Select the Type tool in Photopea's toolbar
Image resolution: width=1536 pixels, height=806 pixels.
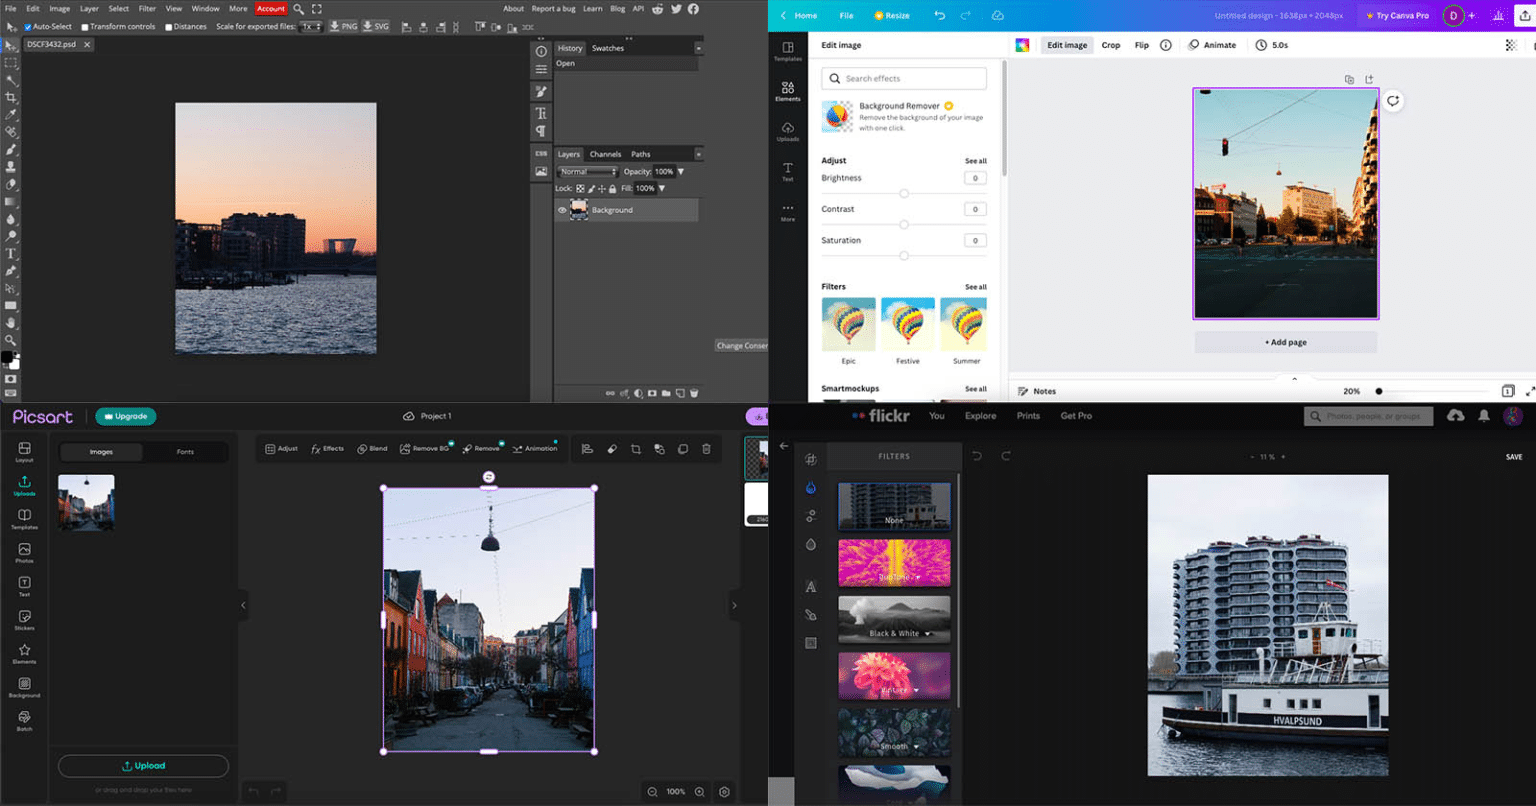coord(11,254)
